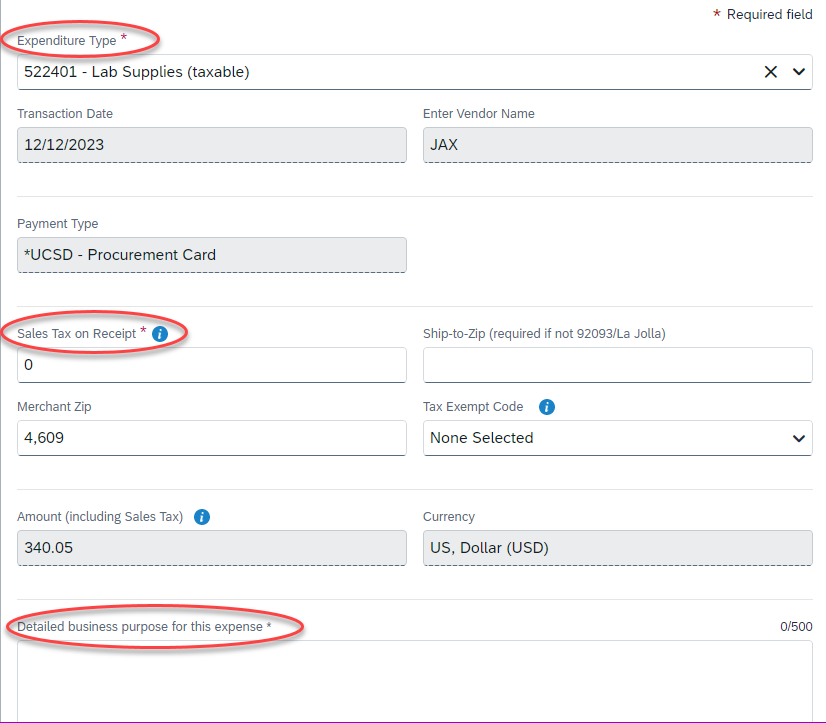Focus the Sales Tax on Receipt input
Image resolution: width=826 pixels, height=723 pixels.
[211, 365]
